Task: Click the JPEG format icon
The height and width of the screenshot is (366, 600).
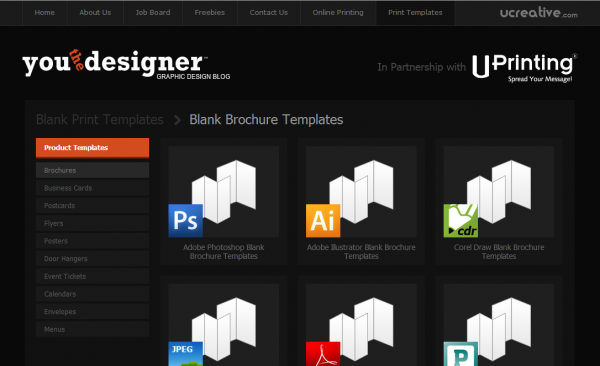Action: (x=186, y=354)
